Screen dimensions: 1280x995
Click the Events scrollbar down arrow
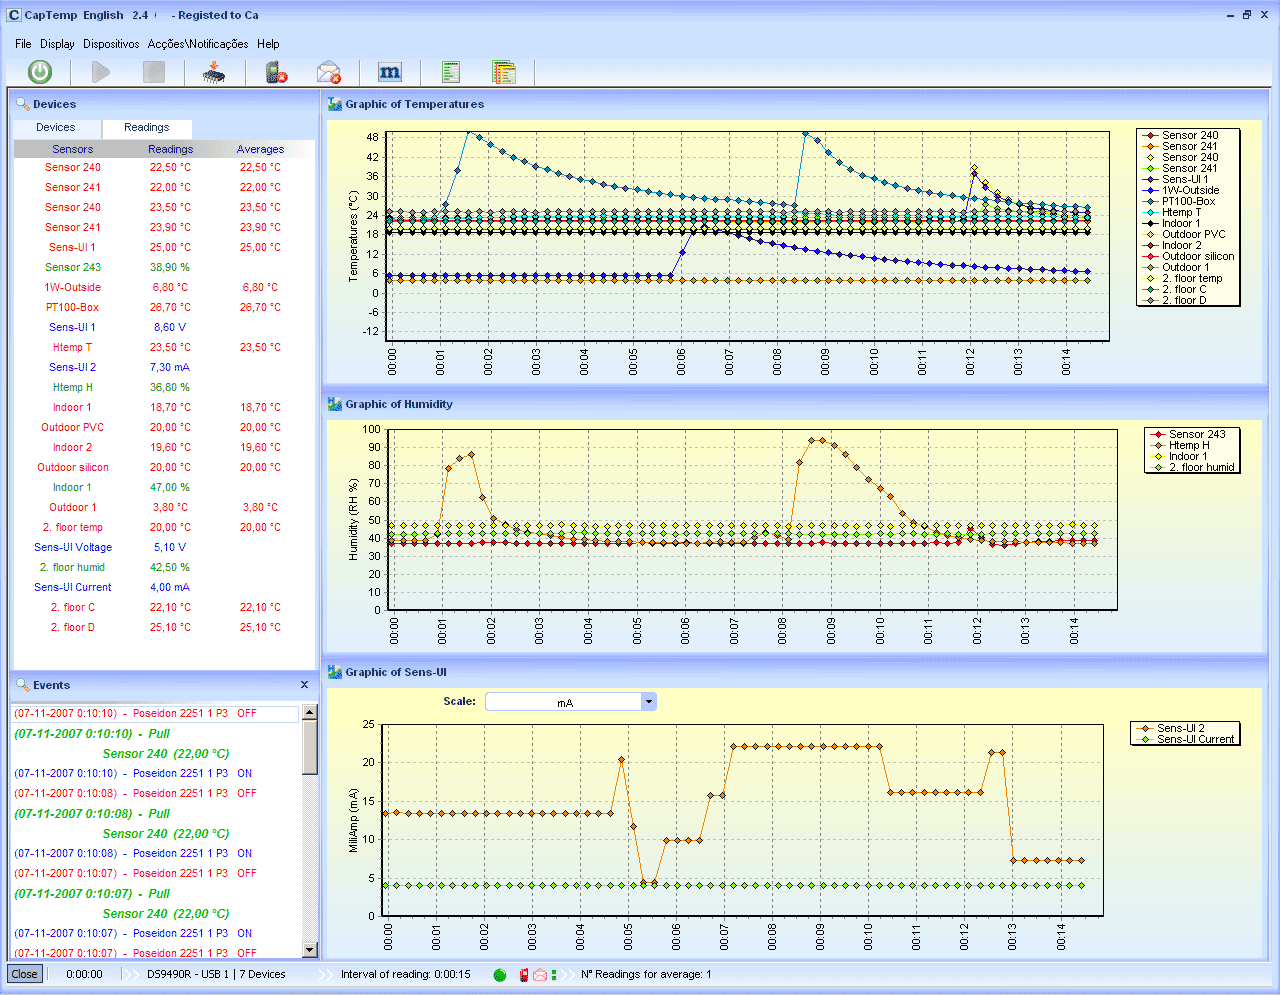pyautogui.click(x=310, y=950)
